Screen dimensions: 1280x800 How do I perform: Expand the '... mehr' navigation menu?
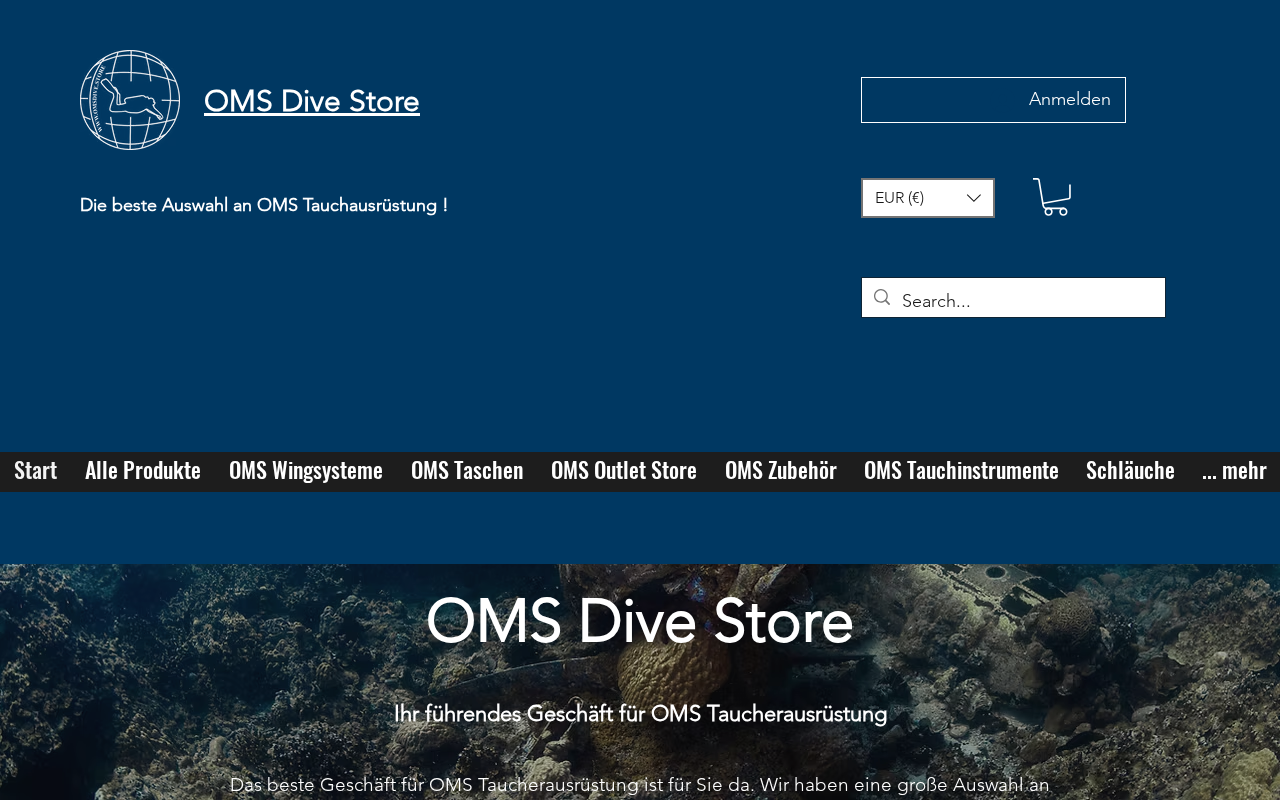[x=1234, y=470]
